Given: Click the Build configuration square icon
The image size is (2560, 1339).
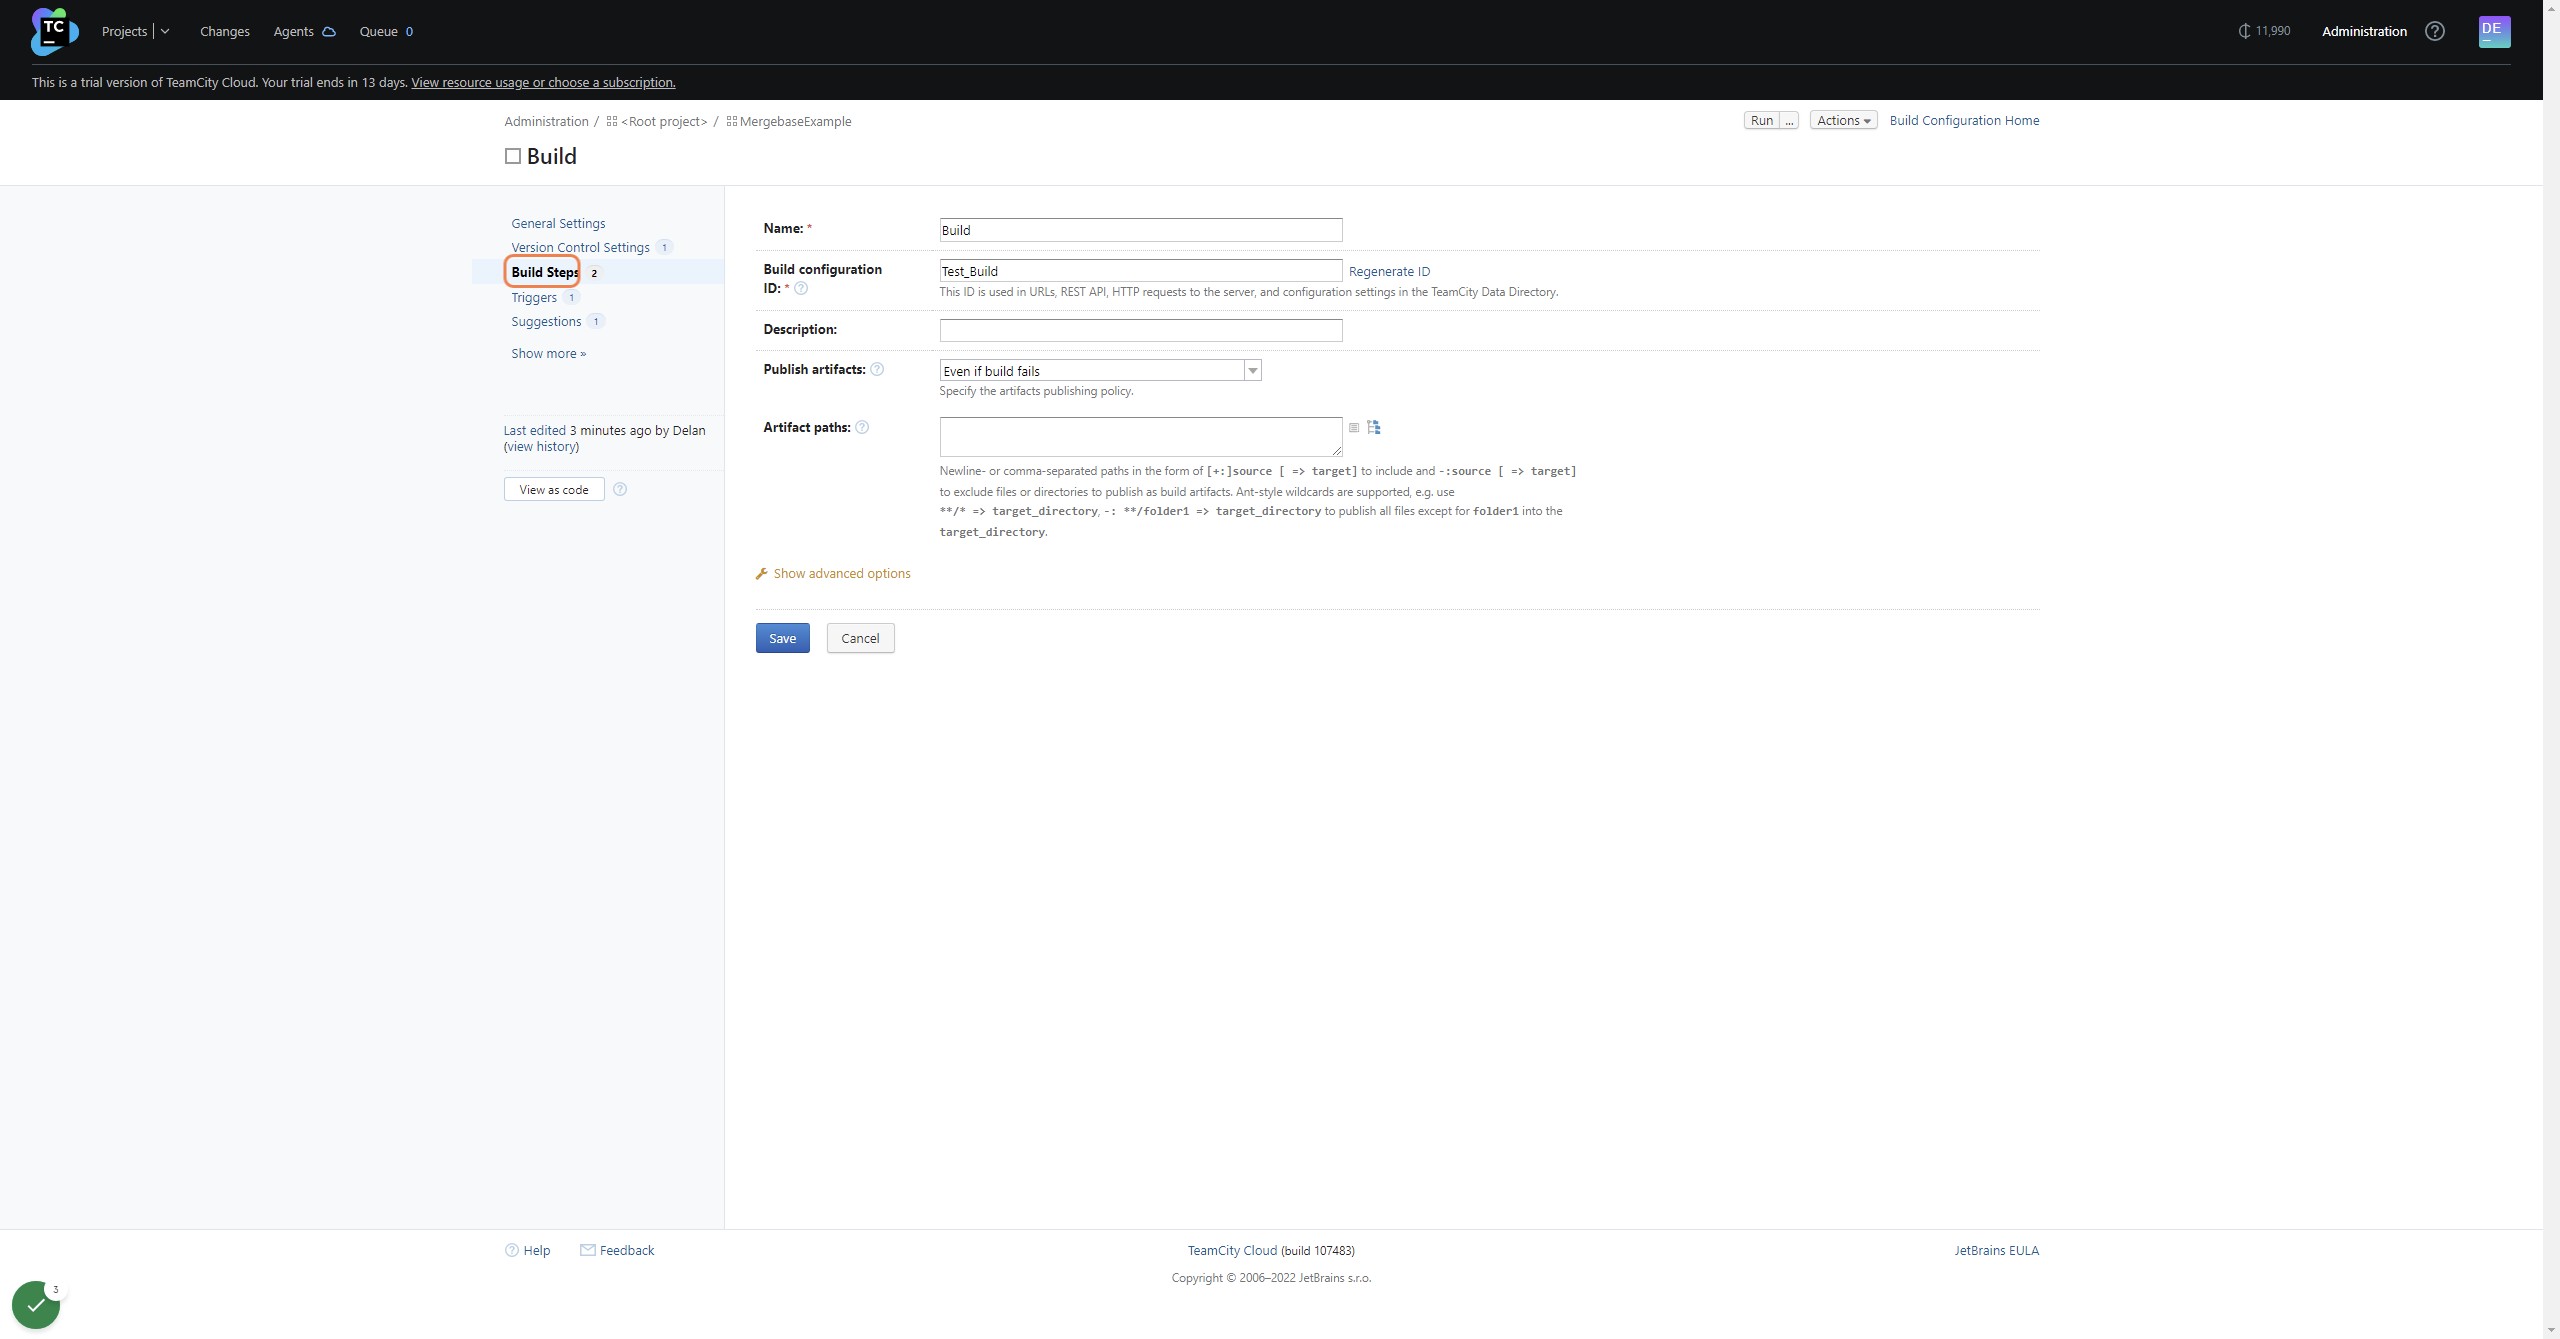Looking at the screenshot, I should pyautogui.click(x=513, y=156).
